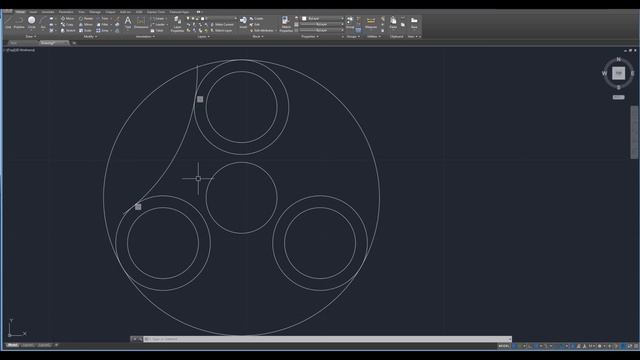Click the viewport controls label text
This screenshot has height=360, width=640.
[20, 50]
